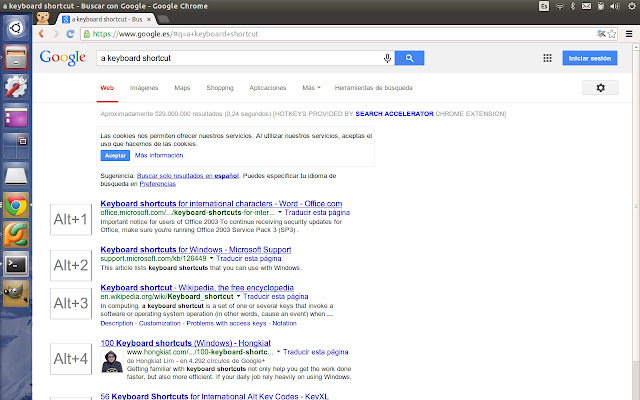The width and height of the screenshot is (640, 400).
Task: Switch to Shopping results
Action: [x=220, y=88]
